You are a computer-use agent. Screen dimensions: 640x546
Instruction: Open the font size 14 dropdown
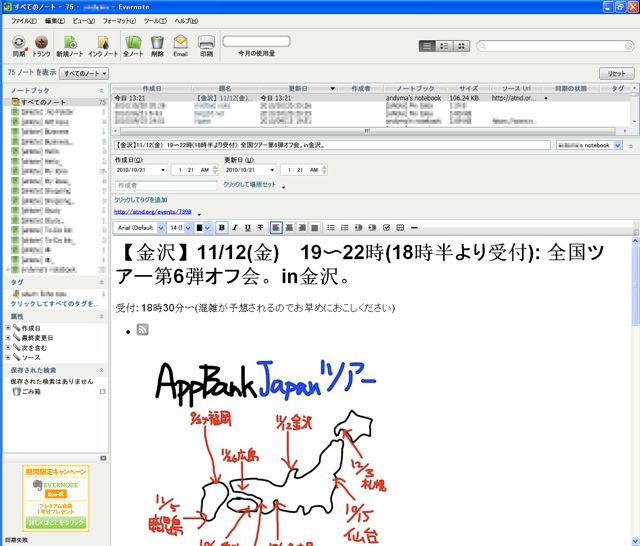(188, 228)
